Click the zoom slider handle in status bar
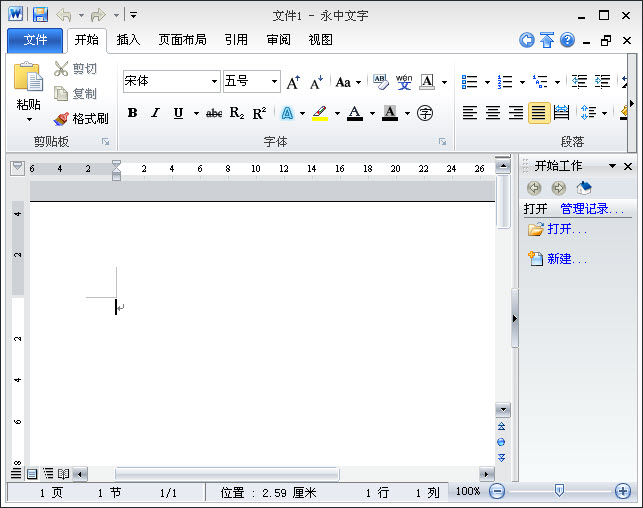643x508 pixels. pos(559,491)
